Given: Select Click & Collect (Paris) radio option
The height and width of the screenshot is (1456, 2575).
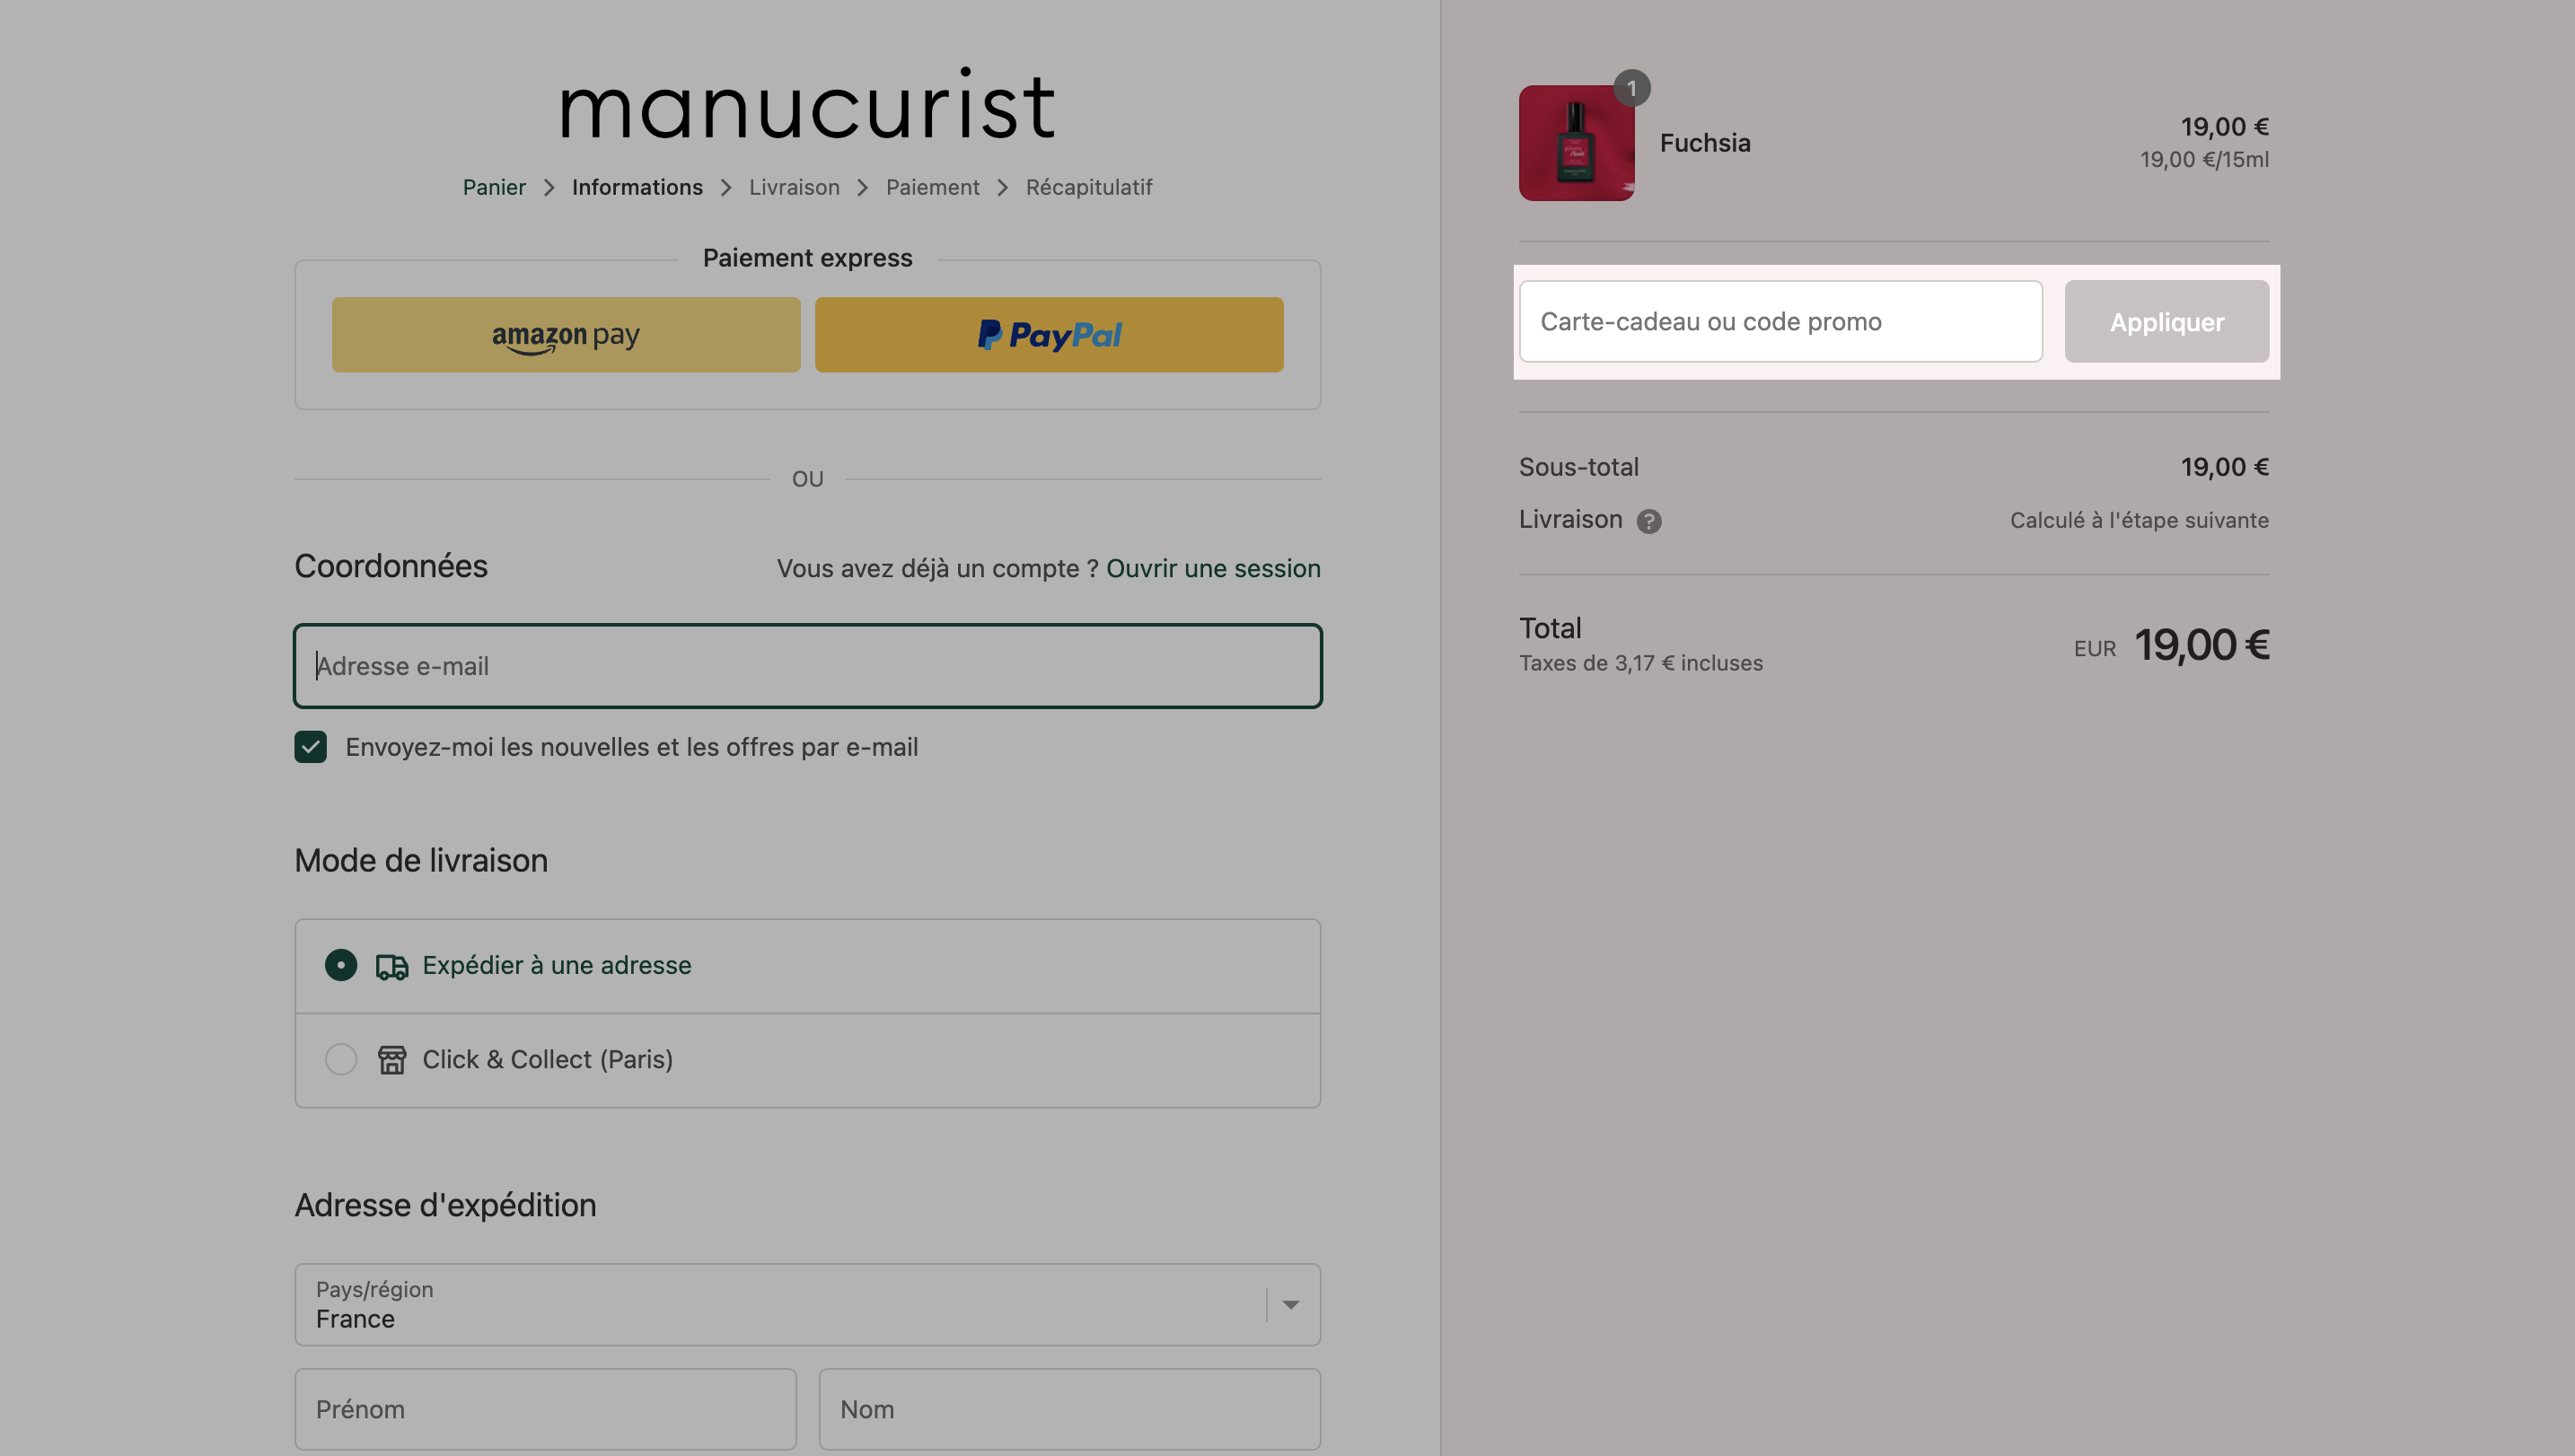Looking at the screenshot, I should point(341,1059).
